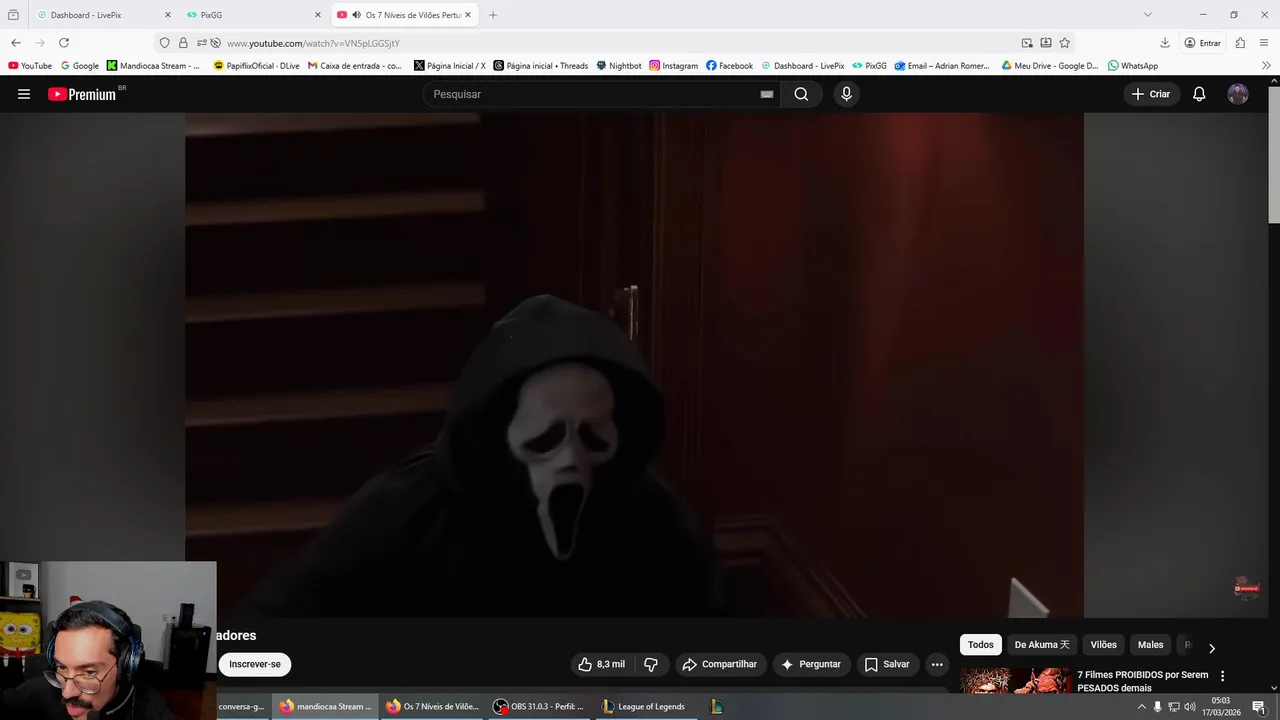
Task: Dislike the video
Action: pyautogui.click(x=651, y=664)
